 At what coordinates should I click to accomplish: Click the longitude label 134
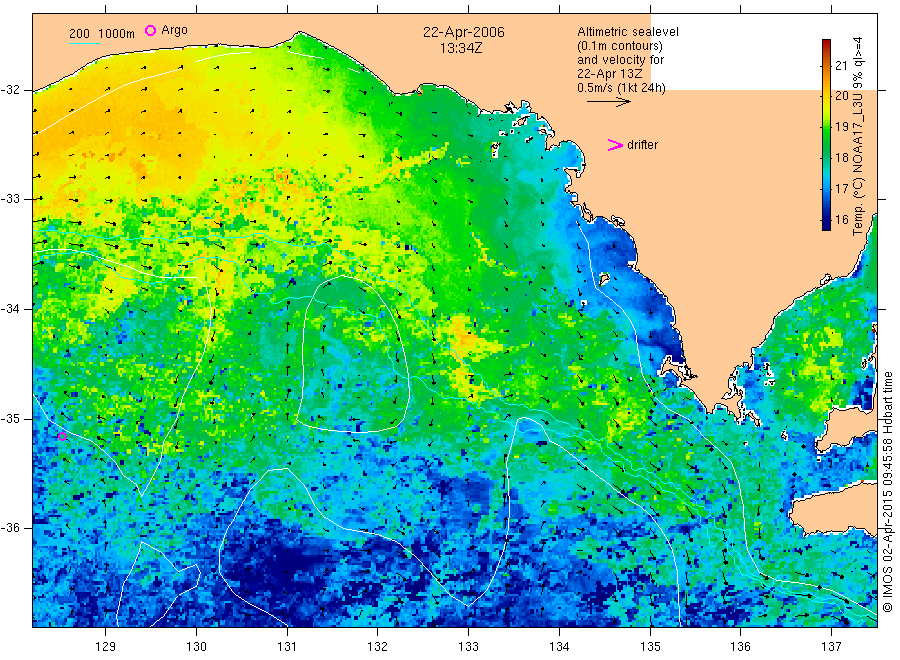point(559,647)
